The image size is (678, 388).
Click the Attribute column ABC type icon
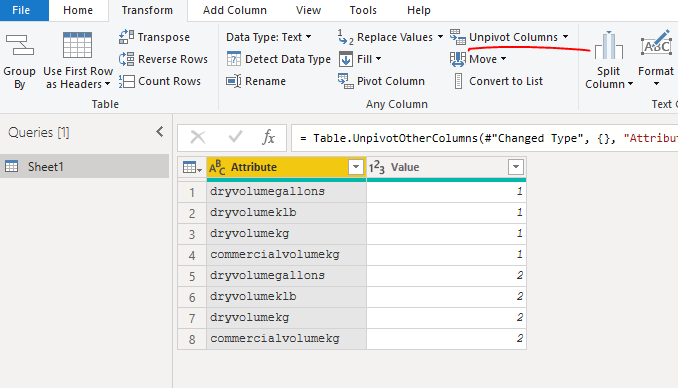217,167
